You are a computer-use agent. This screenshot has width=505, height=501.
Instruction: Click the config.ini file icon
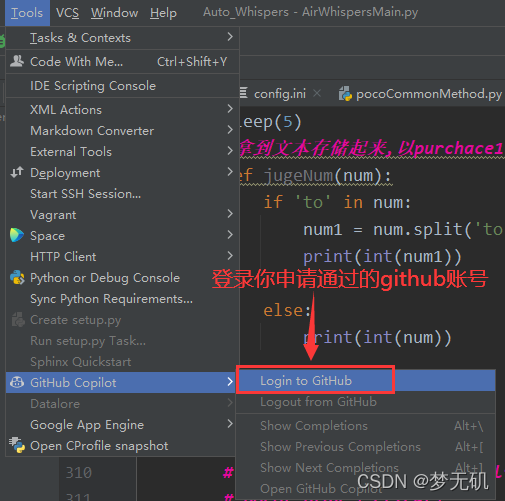click(x=244, y=93)
